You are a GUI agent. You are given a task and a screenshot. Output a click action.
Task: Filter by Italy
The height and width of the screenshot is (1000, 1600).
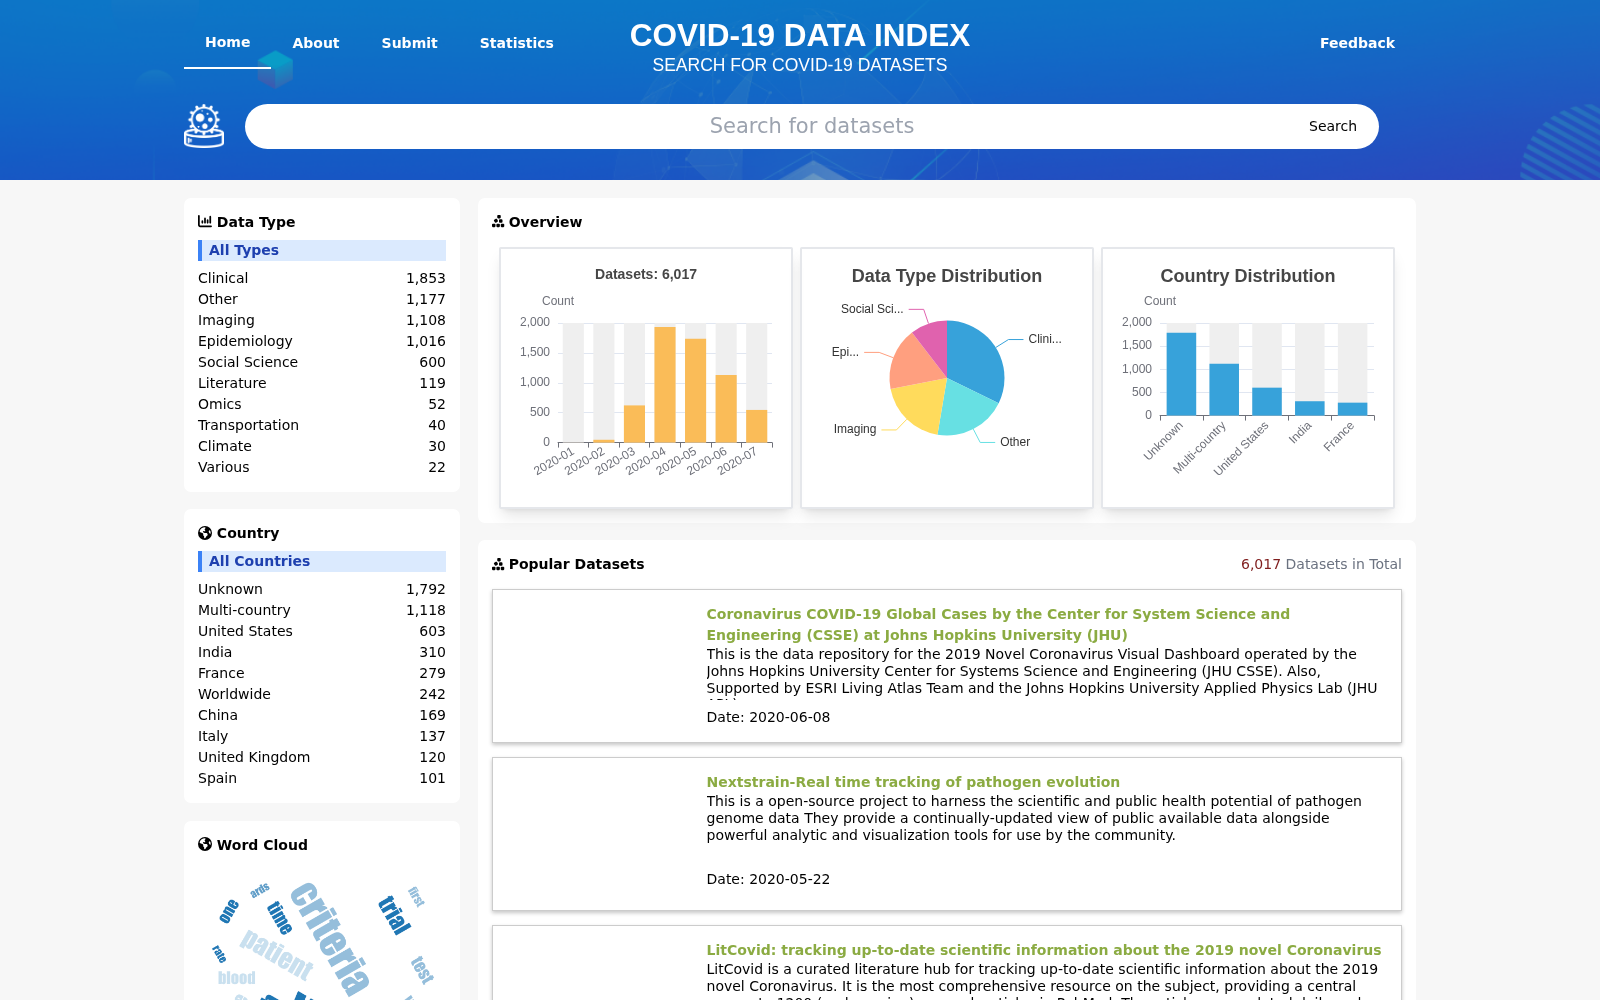(322, 736)
